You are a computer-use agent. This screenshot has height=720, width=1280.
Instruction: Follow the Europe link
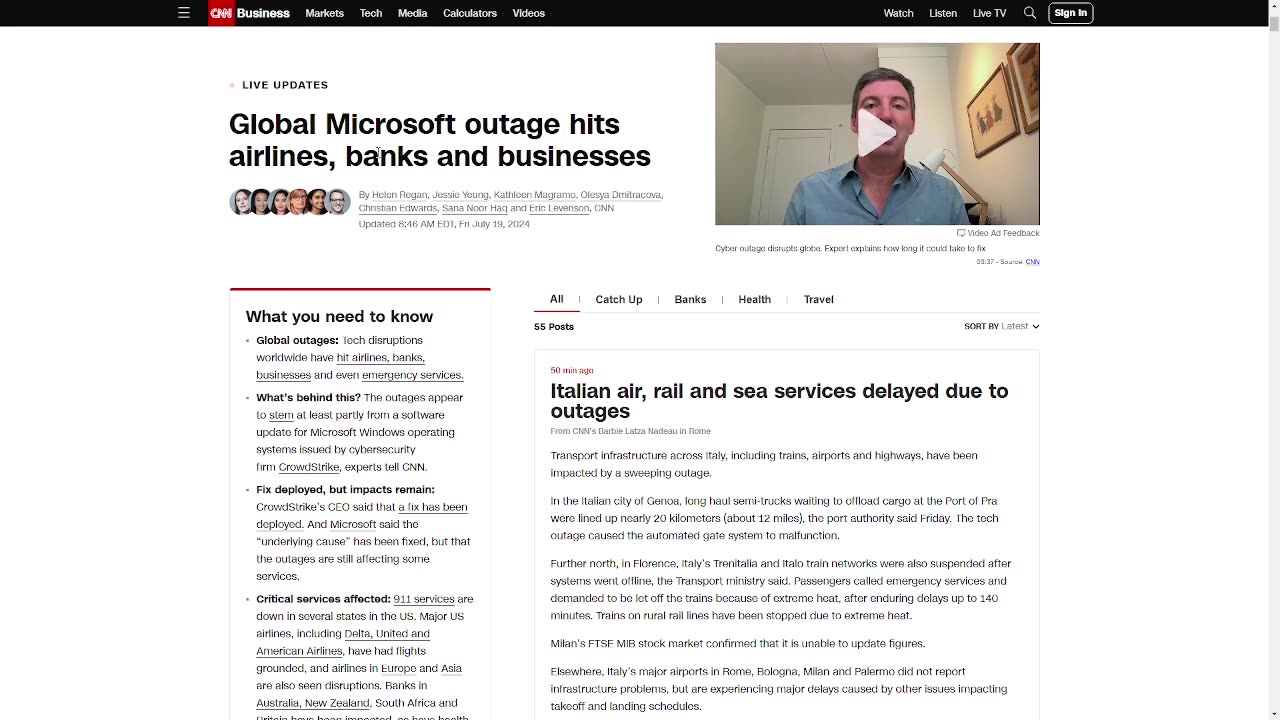coord(399,668)
